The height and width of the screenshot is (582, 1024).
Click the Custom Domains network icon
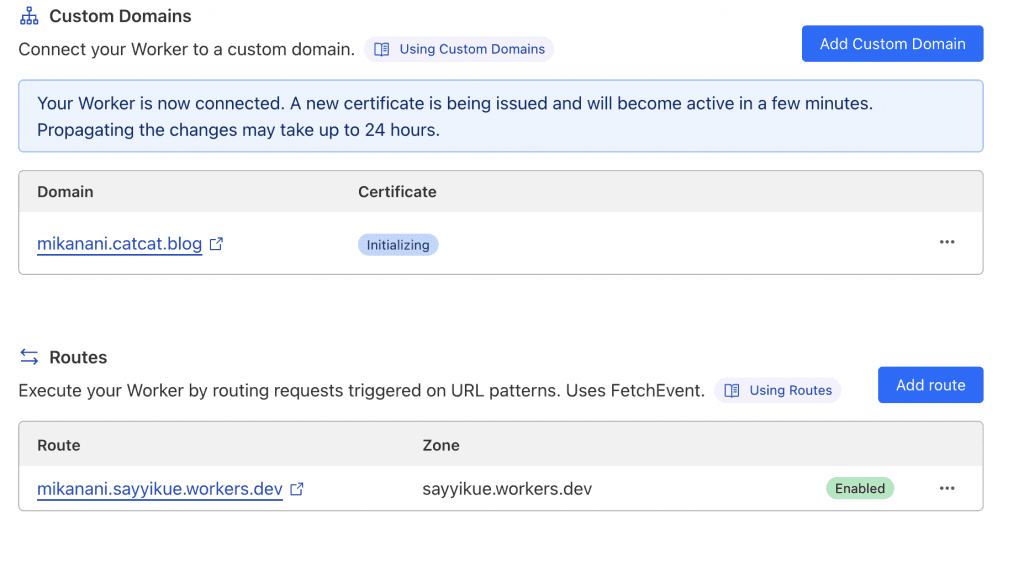29,16
